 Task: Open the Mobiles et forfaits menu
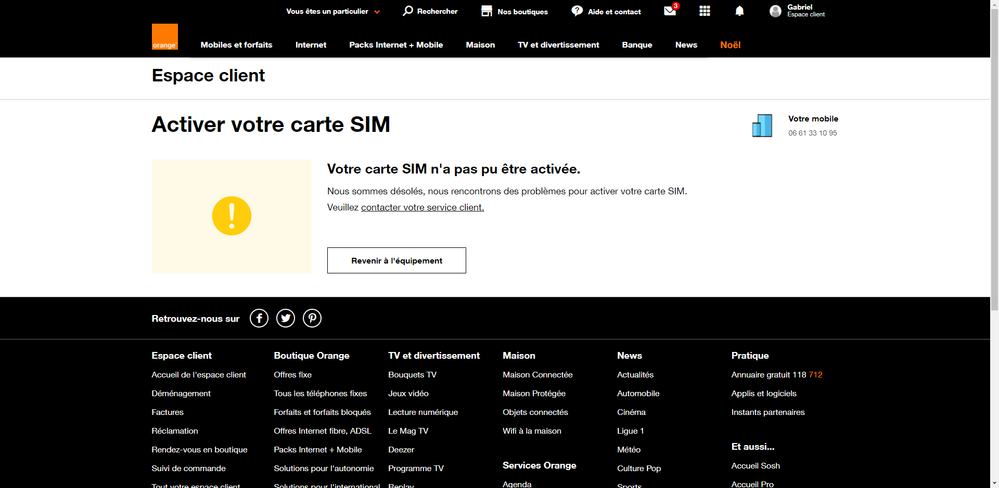click(x=236, y=45)
